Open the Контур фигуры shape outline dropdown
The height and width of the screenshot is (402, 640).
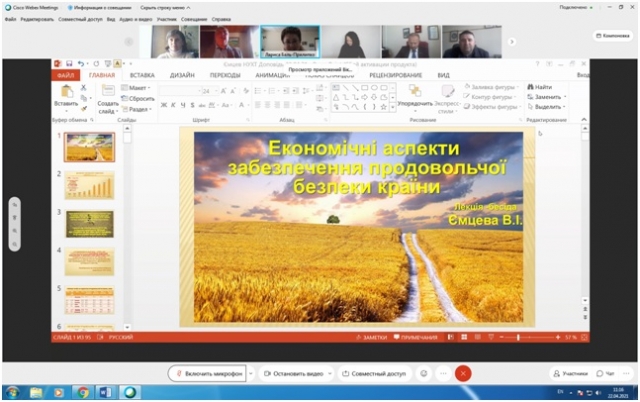491,97
